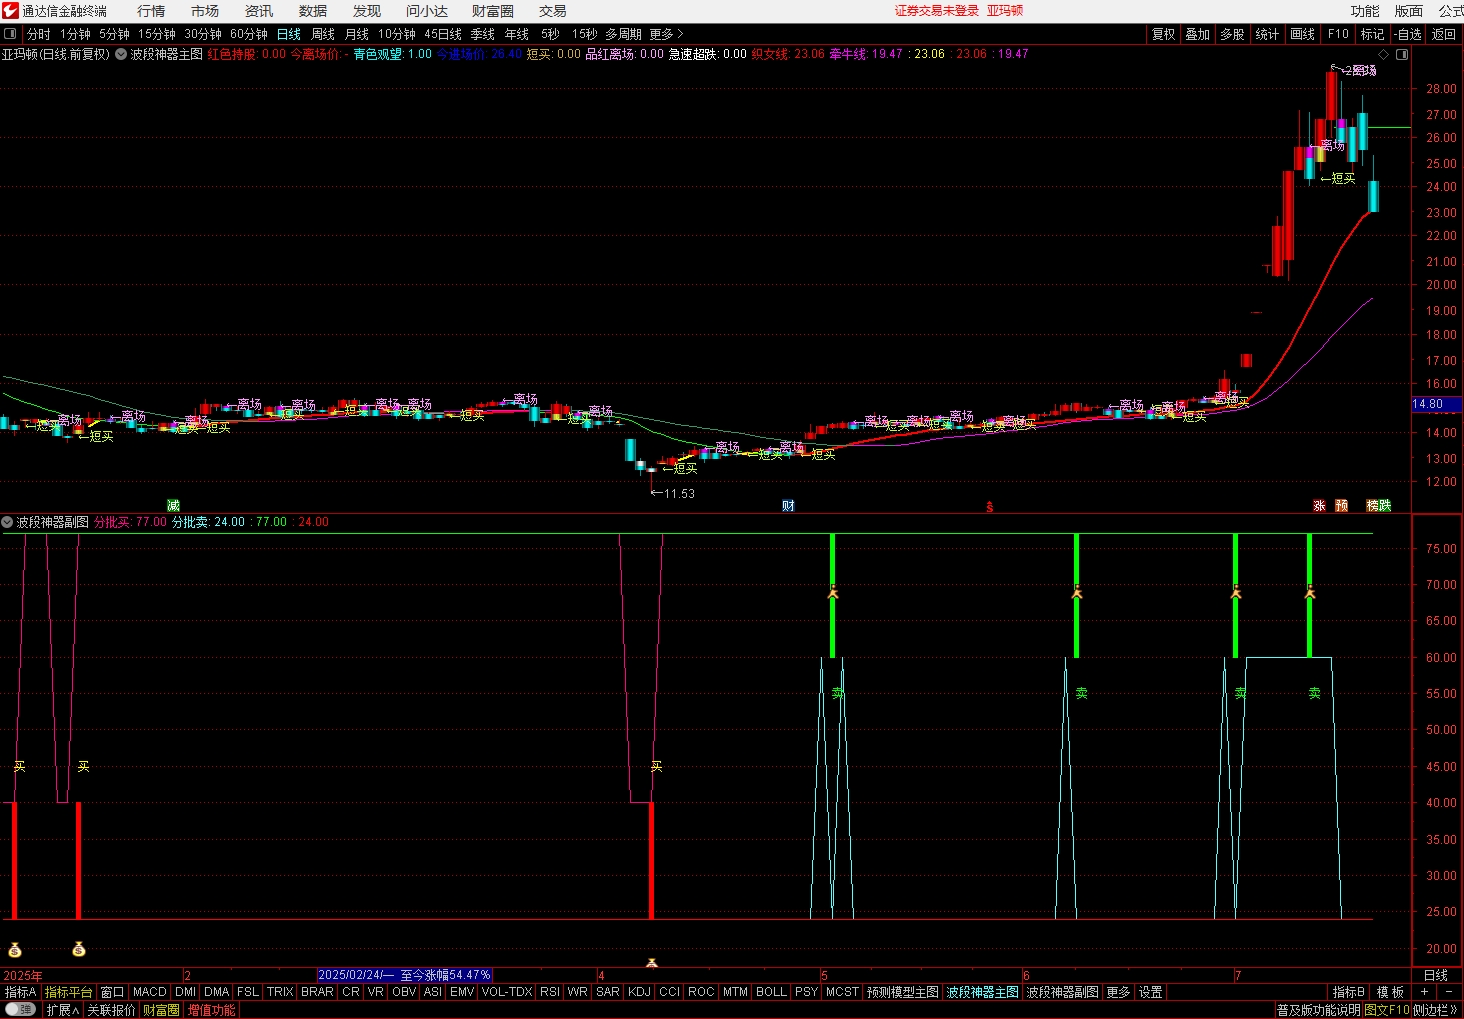The height and width of the screenshot is (1019, 1464).
Task: Open 更多 indicators list
Action: click(x=1118, y=992)
